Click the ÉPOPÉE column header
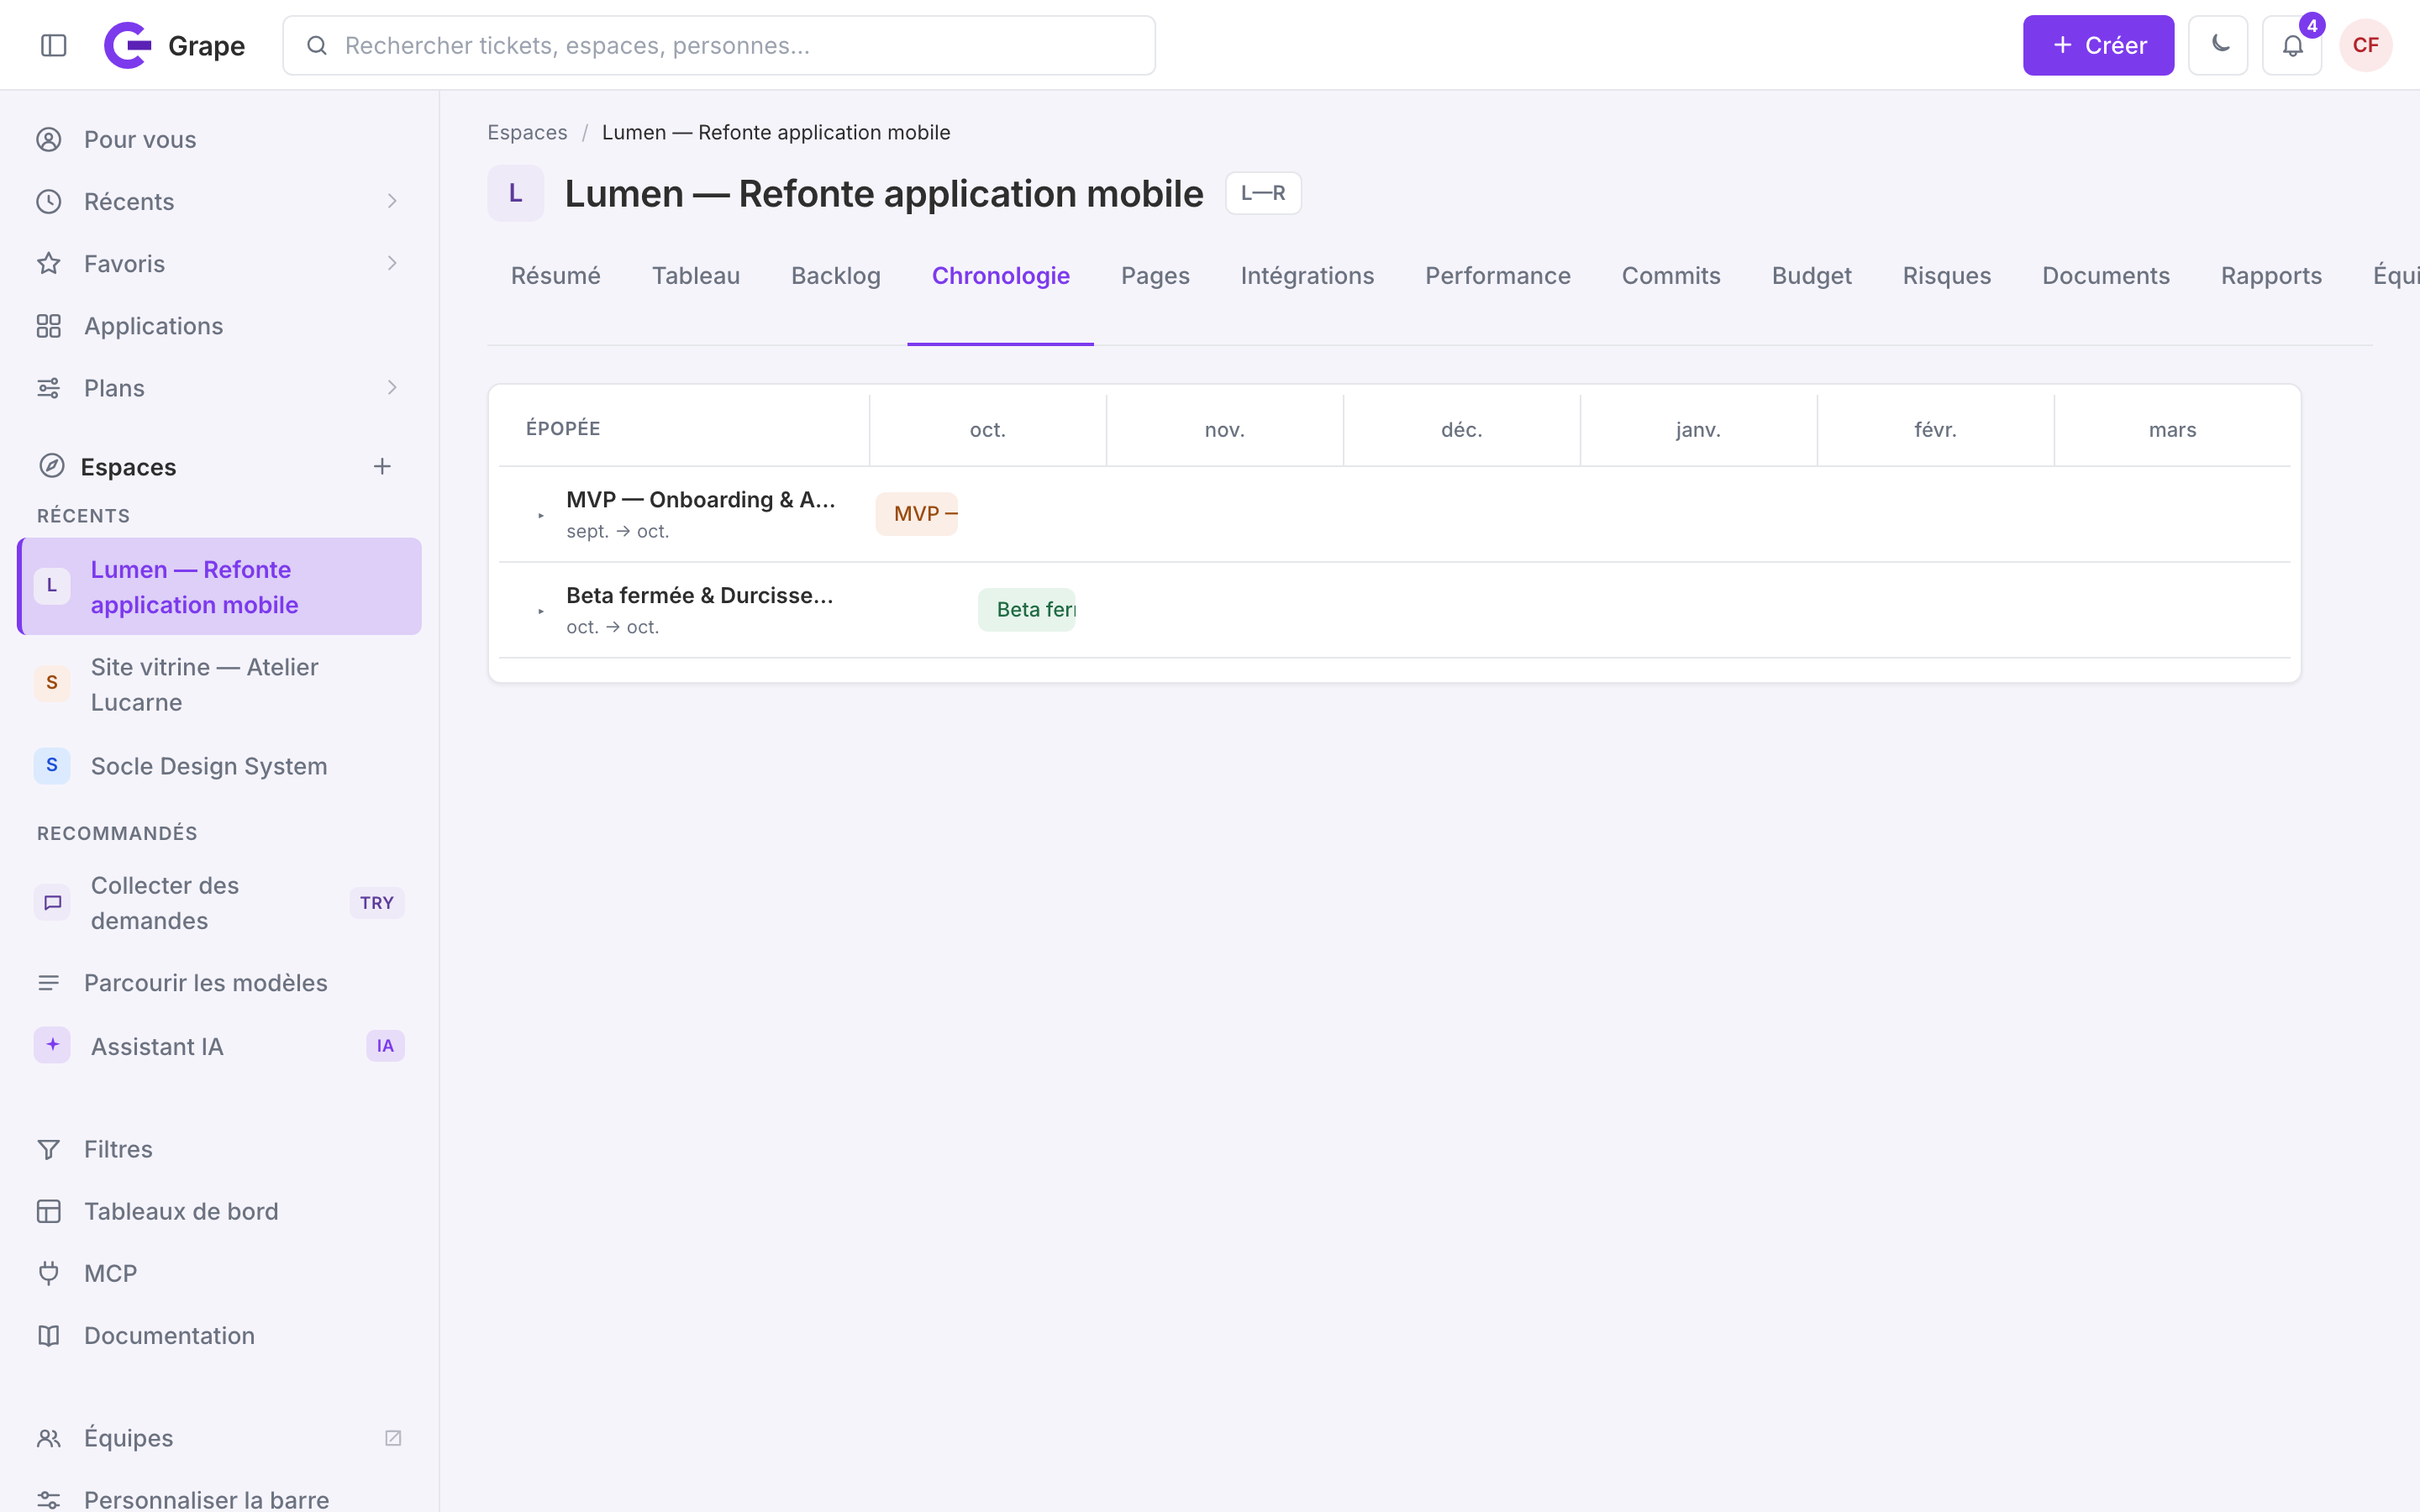This screenshot has width=2420, height=1512. click(563, 428)
